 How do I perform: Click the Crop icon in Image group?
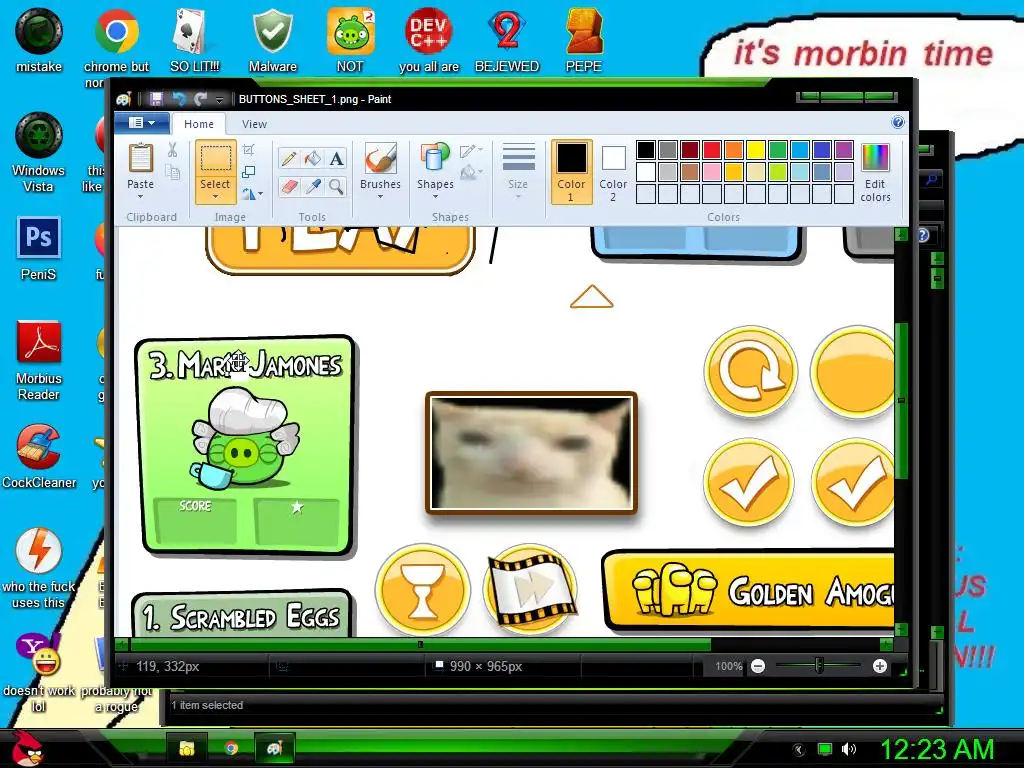tap(249, 150)
